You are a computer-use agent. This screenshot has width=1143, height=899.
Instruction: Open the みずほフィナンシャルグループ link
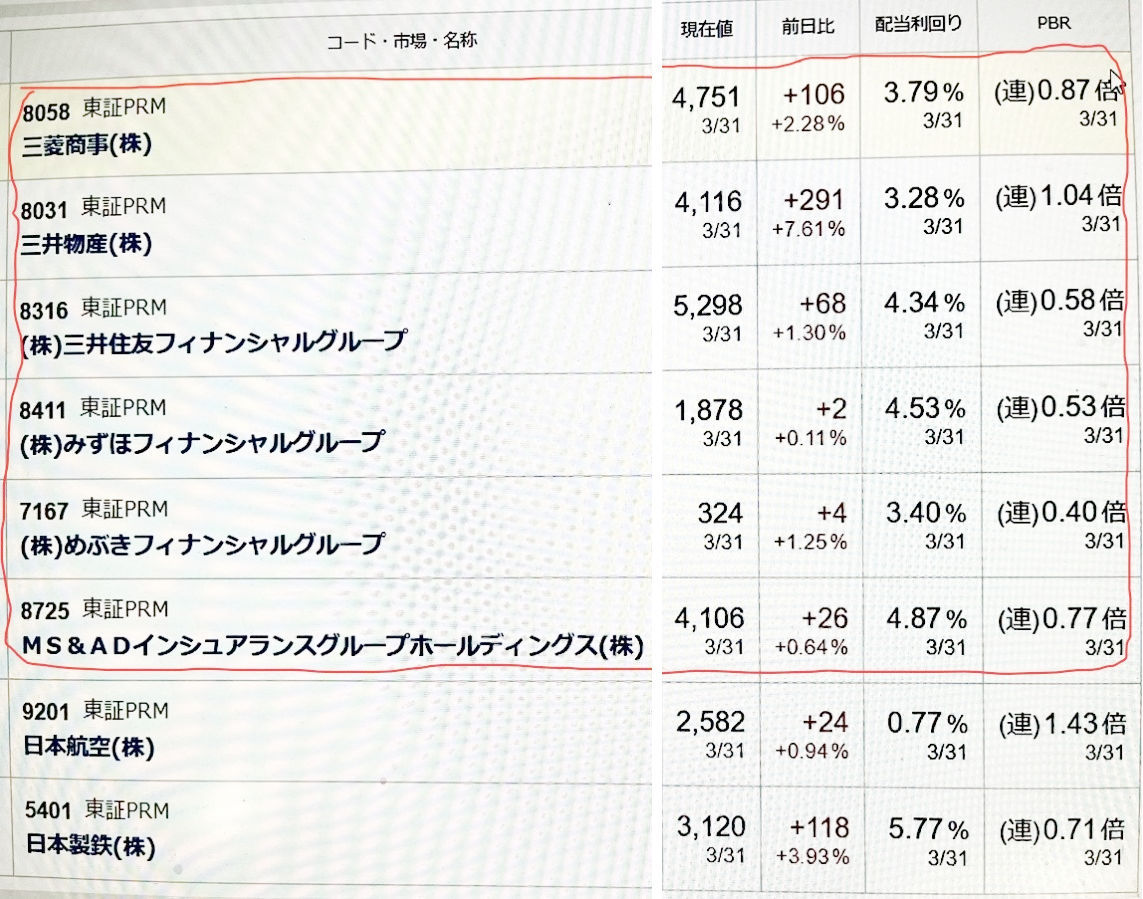click(202, 442)
